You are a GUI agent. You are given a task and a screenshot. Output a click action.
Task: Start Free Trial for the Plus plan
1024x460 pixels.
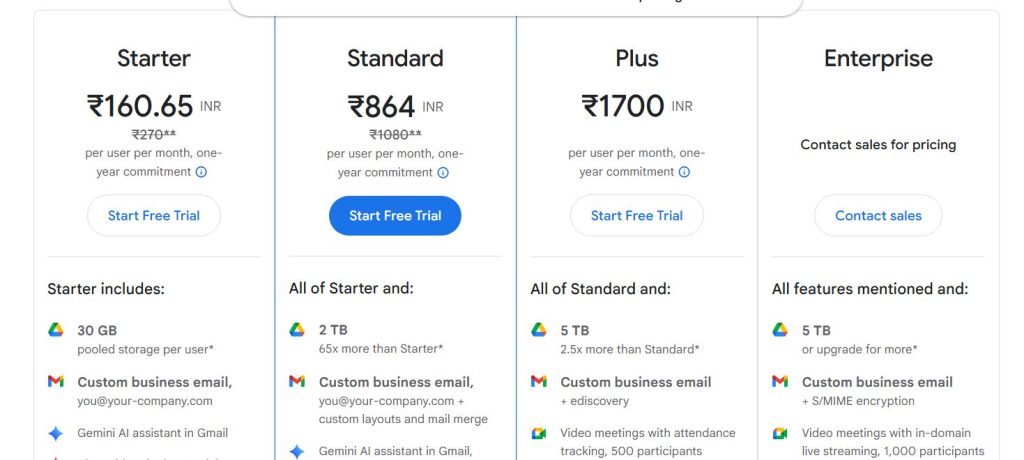(x=637, y=216)
